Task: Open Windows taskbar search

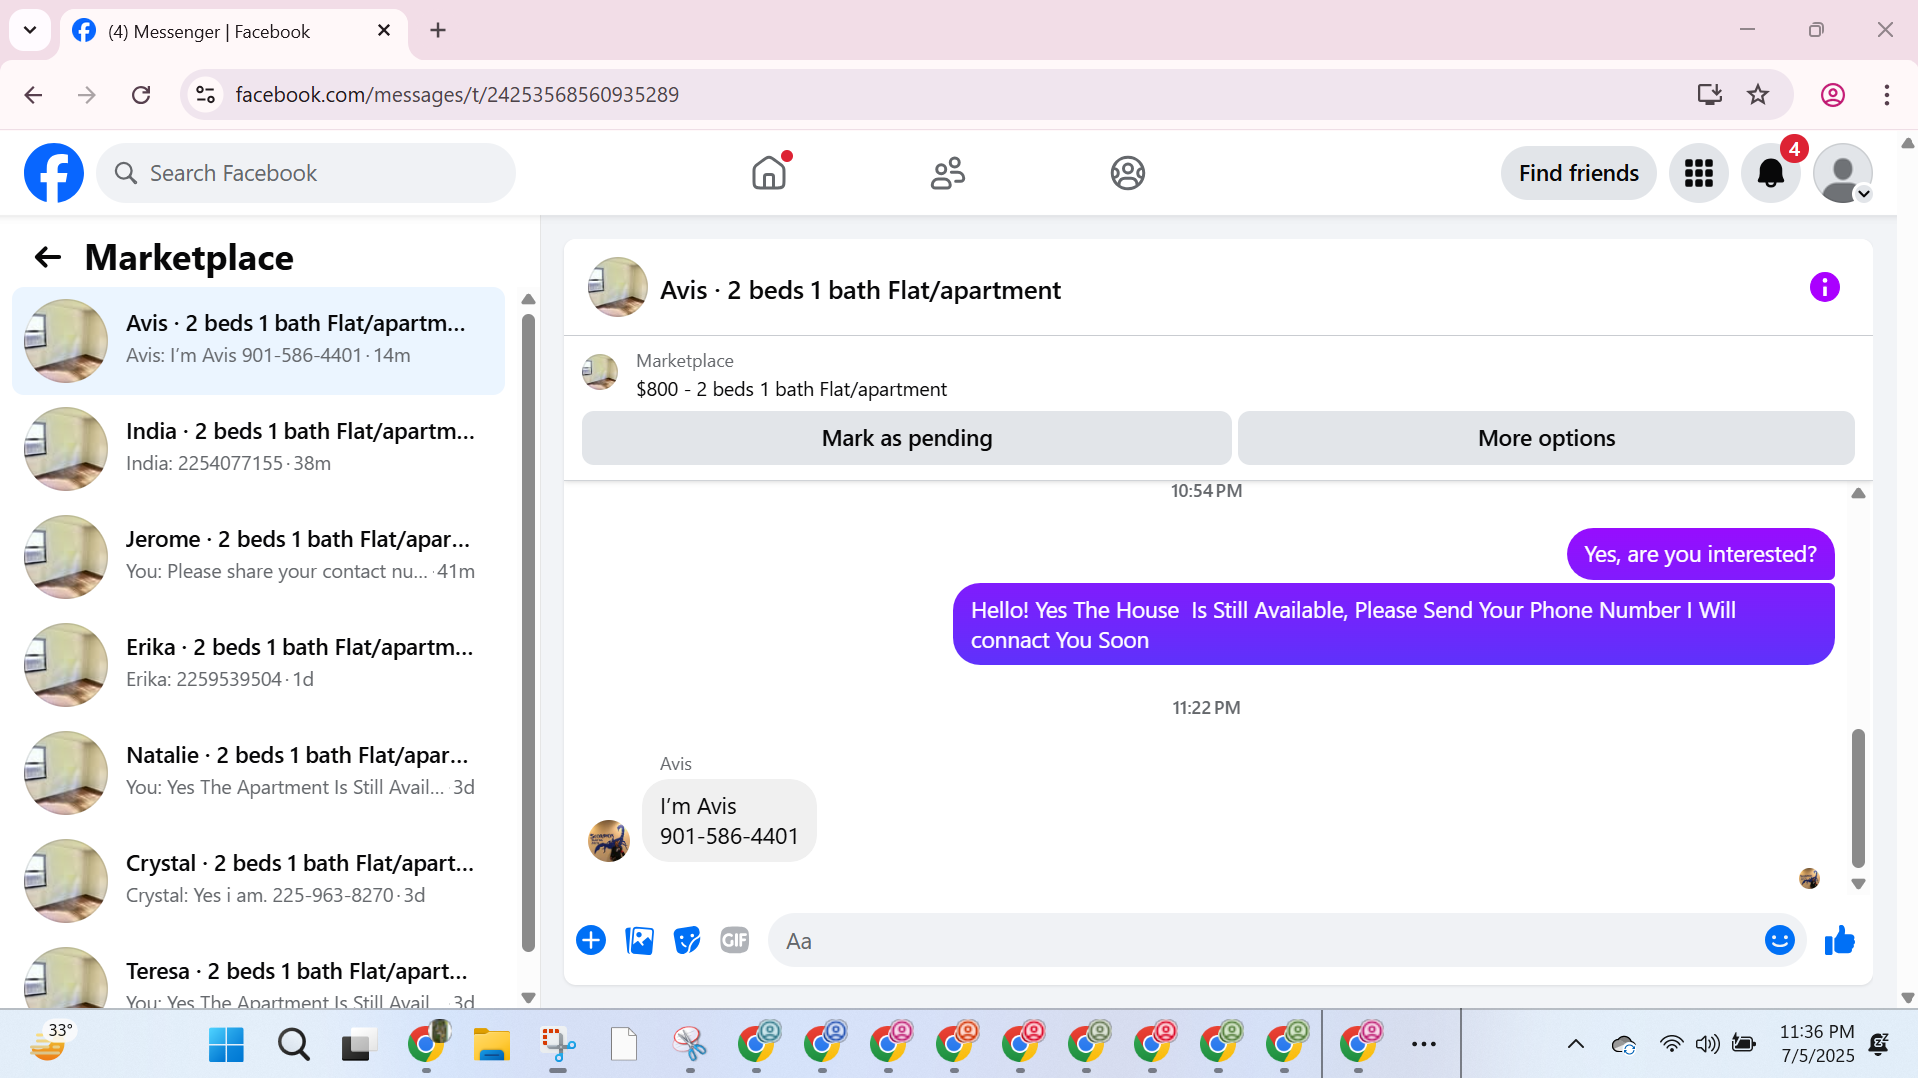Action: [x=293, y=1045]
